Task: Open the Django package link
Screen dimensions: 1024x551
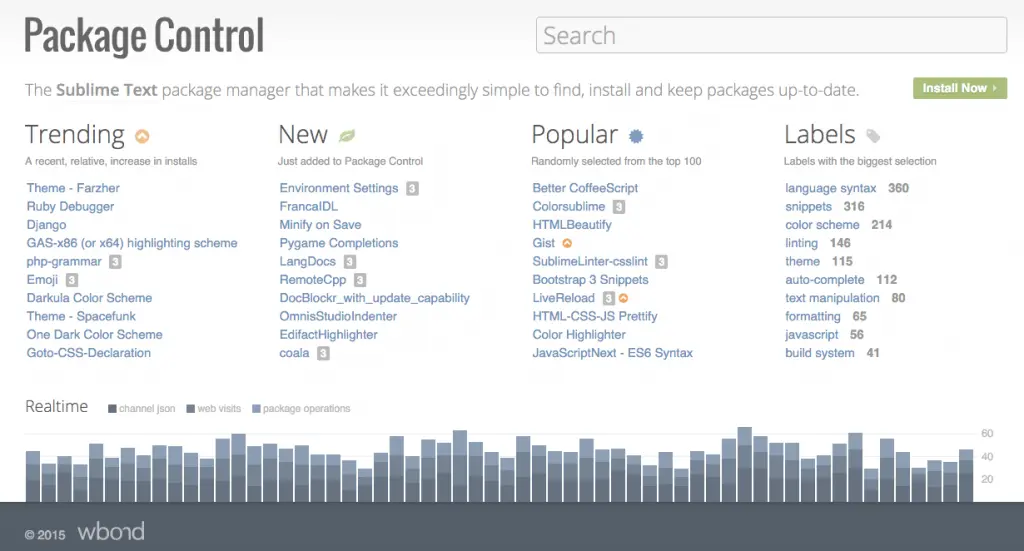Action: pyautogui.click(x=46, y=225)
